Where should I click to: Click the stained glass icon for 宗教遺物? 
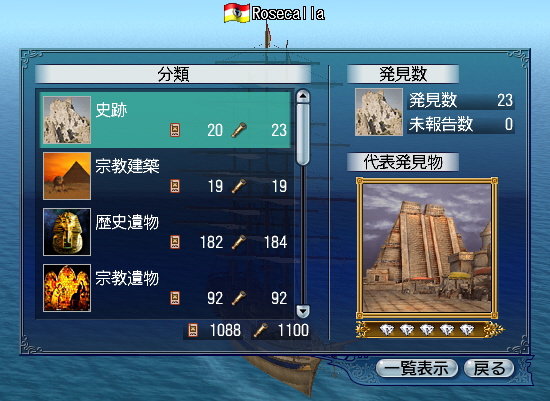click(x=67, y=288)
